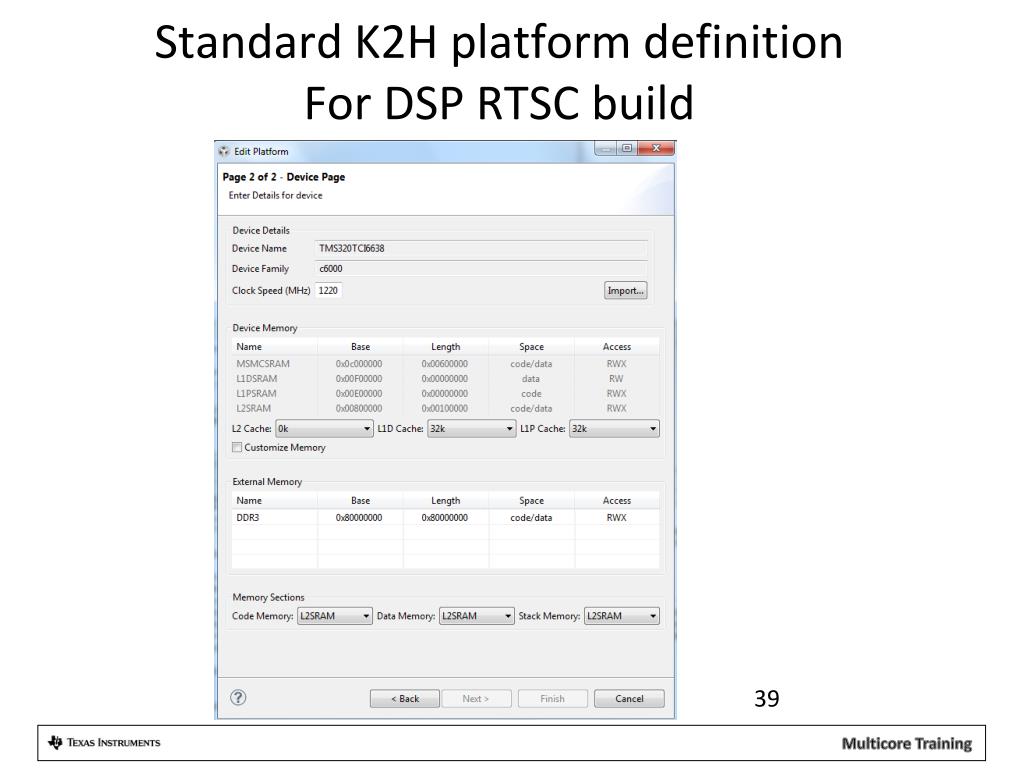Image resolution: width=1024 pixels, height=768 pixels.
Task: Select the L1DSRAM memory row
Action: 445,379
